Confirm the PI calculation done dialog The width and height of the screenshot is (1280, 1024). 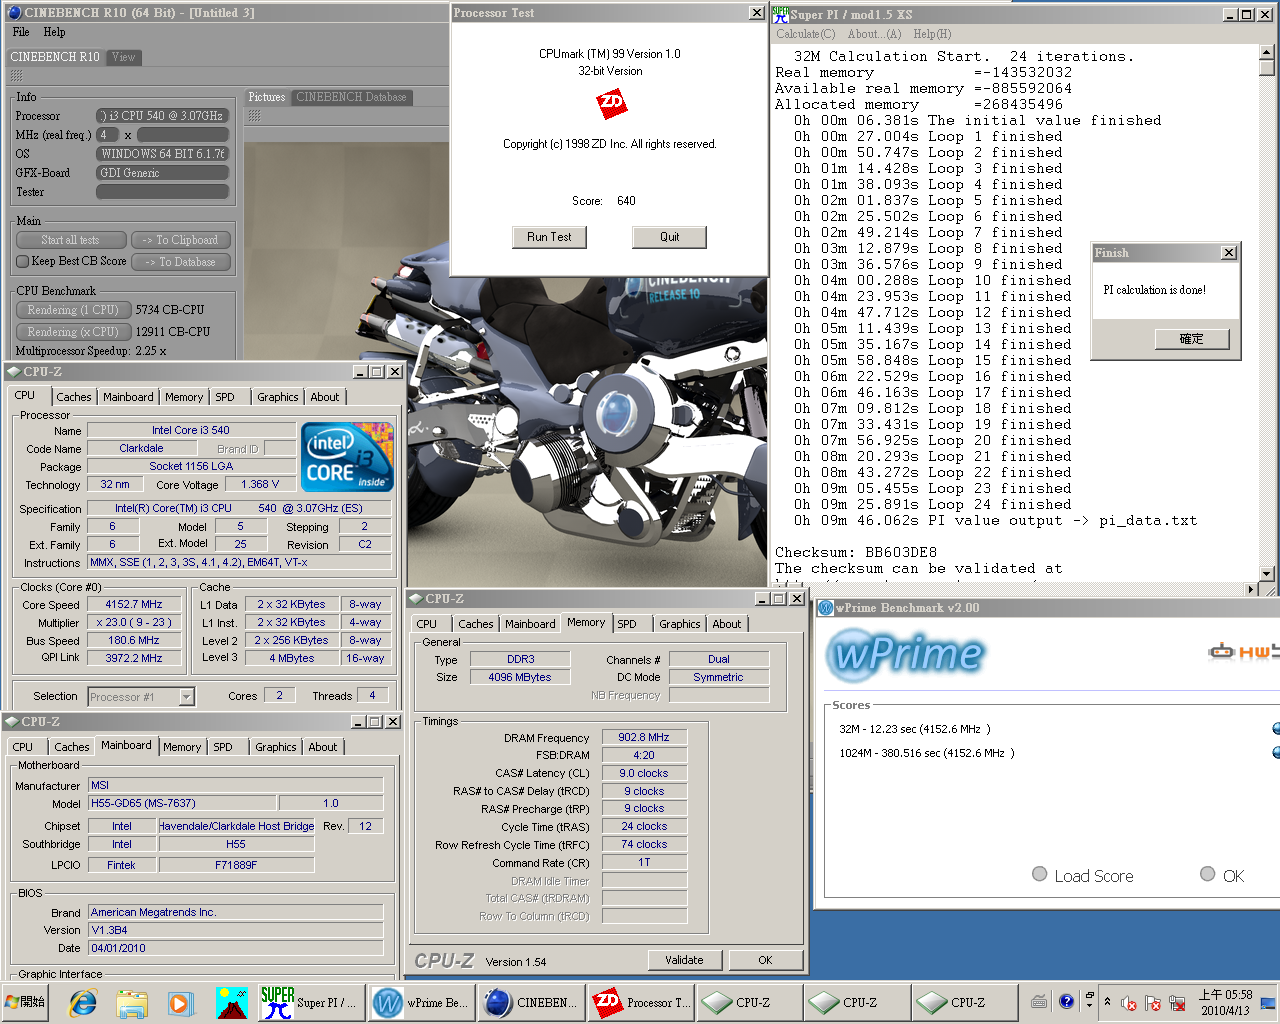[1191, 339]
